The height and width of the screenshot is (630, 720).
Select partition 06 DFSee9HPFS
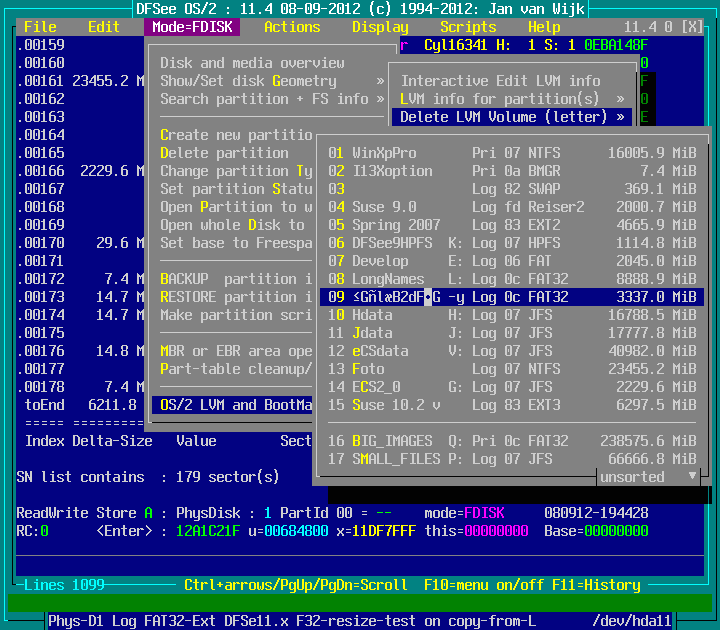(x=511, y=243)
